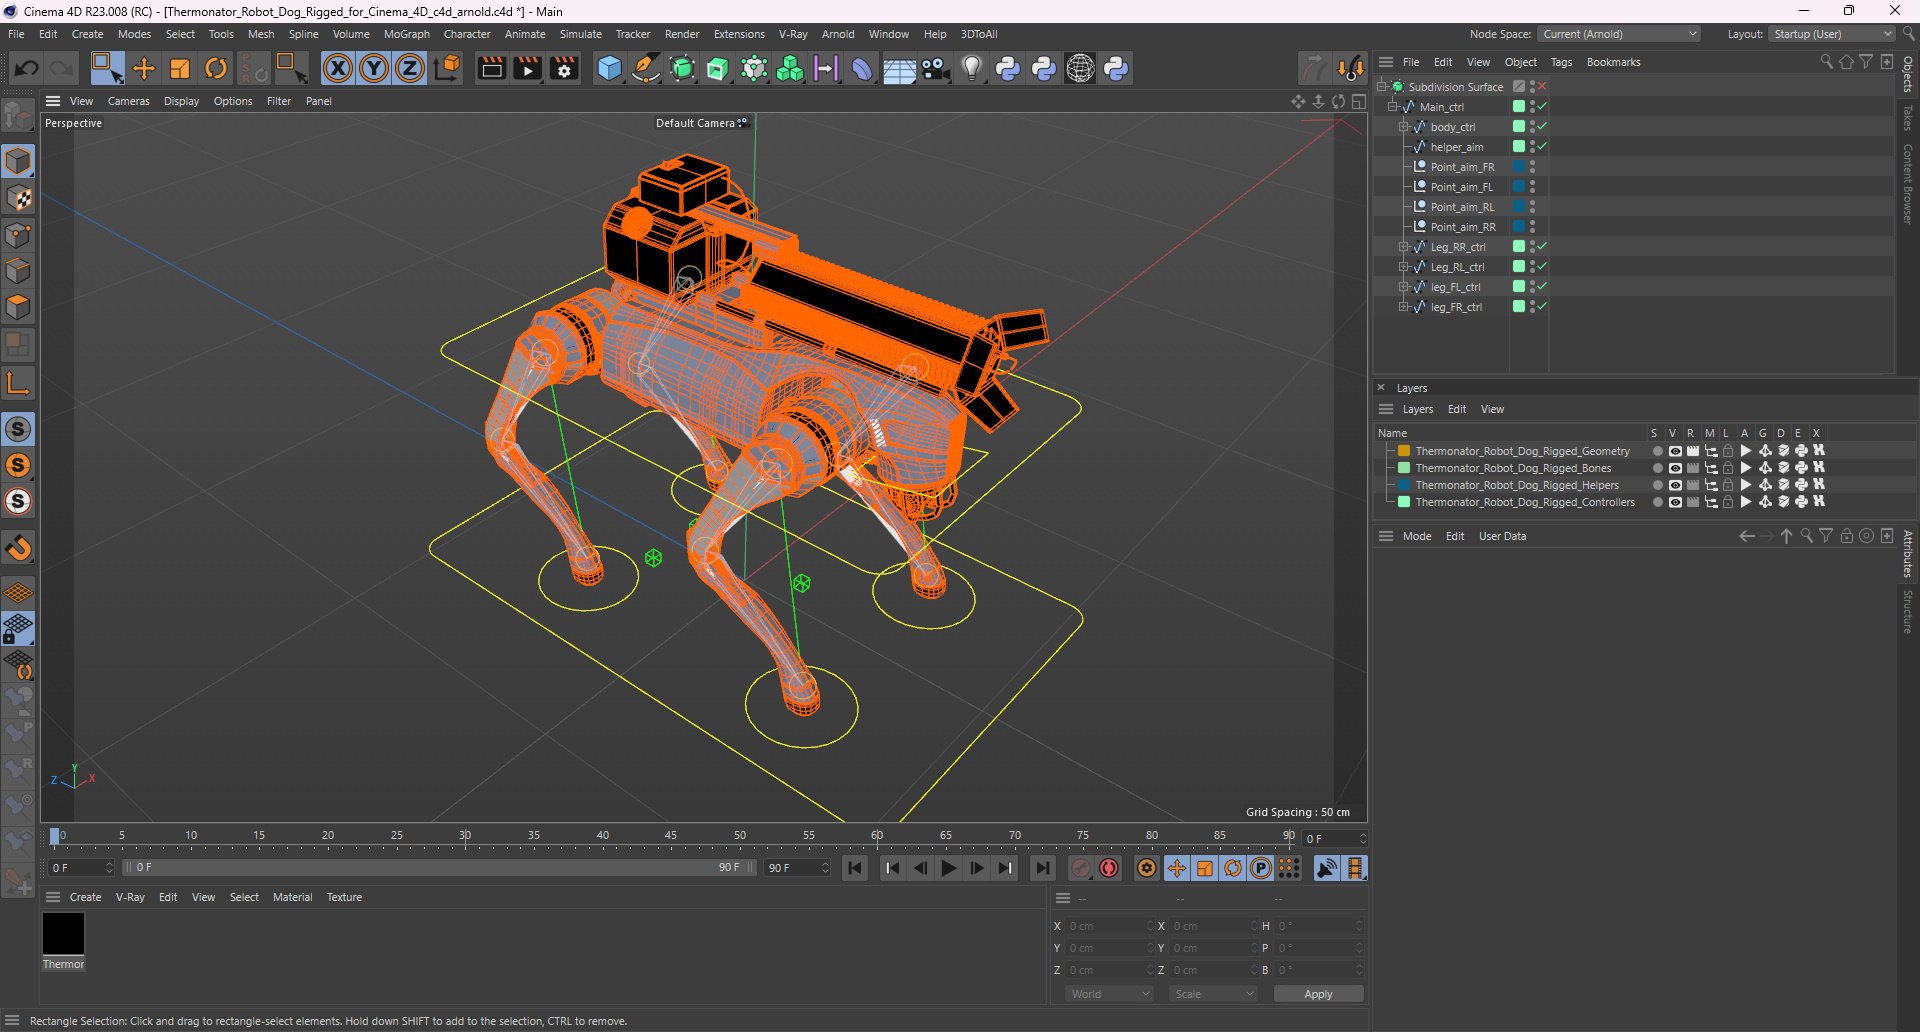The width and height of the screenshot is (1920, 1032).
Task: Select the Polygons mode icon
Action: [19, 307]
